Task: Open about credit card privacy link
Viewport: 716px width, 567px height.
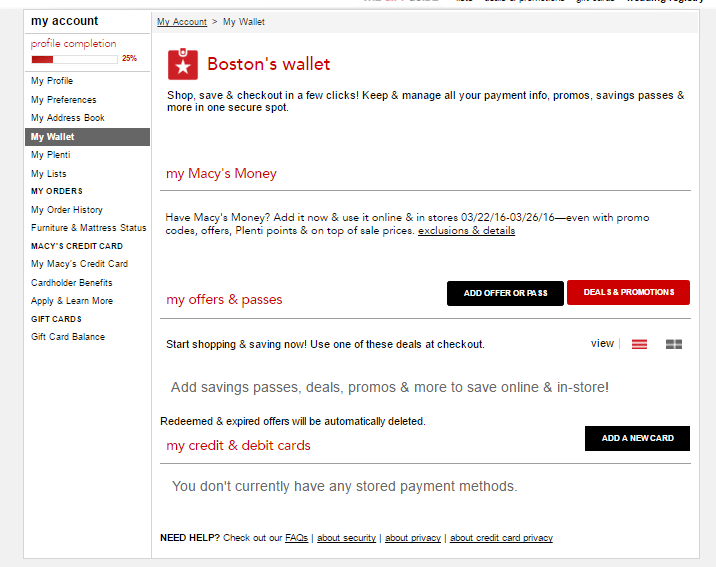Action: pos(501,538)
